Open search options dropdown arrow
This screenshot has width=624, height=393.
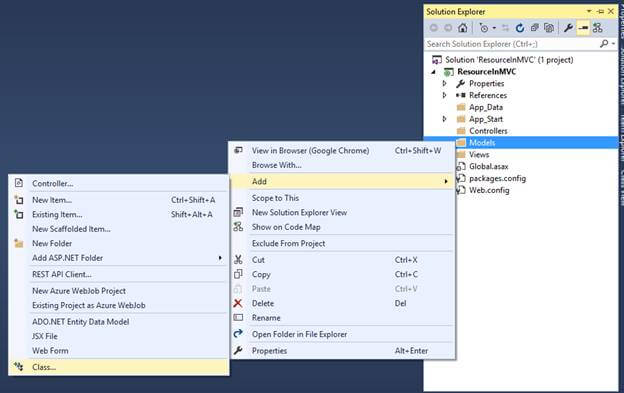point(613,44)
